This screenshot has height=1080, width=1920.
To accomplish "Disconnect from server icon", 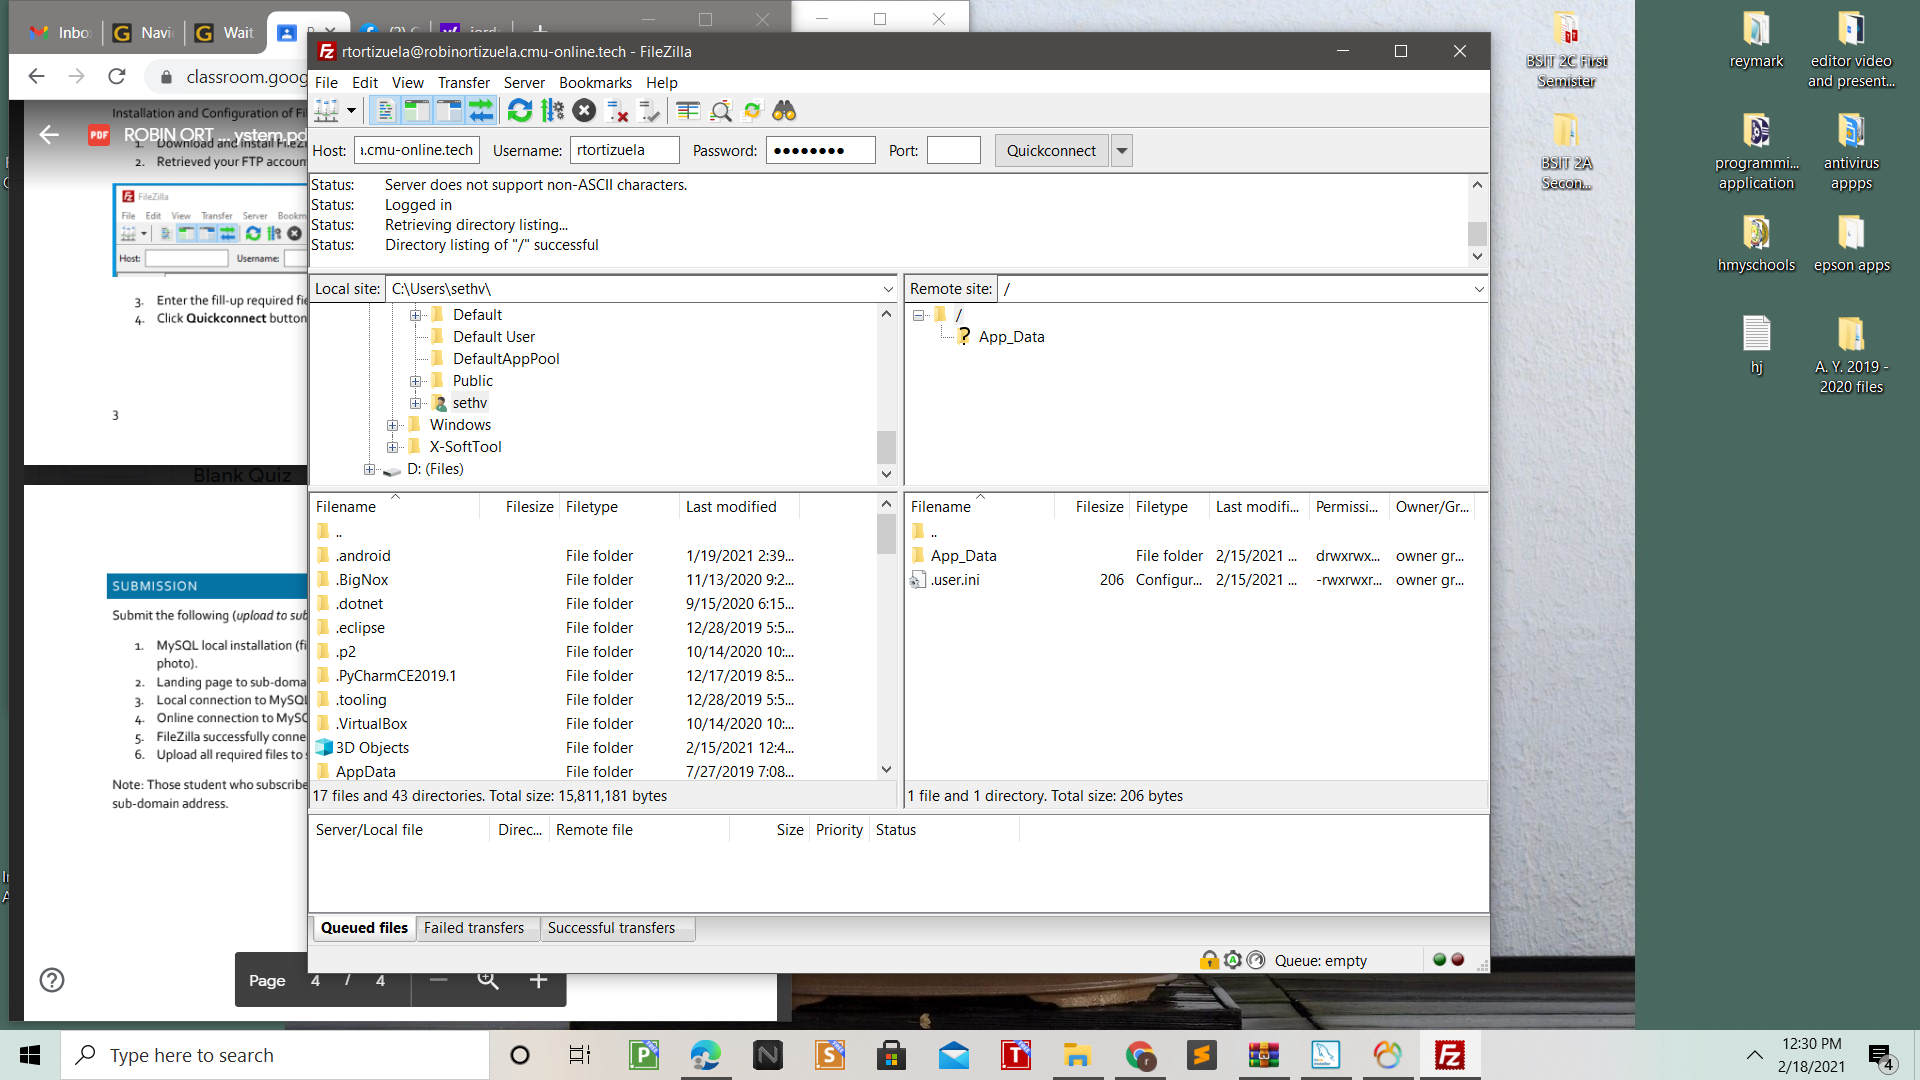I will pos(618,111).
